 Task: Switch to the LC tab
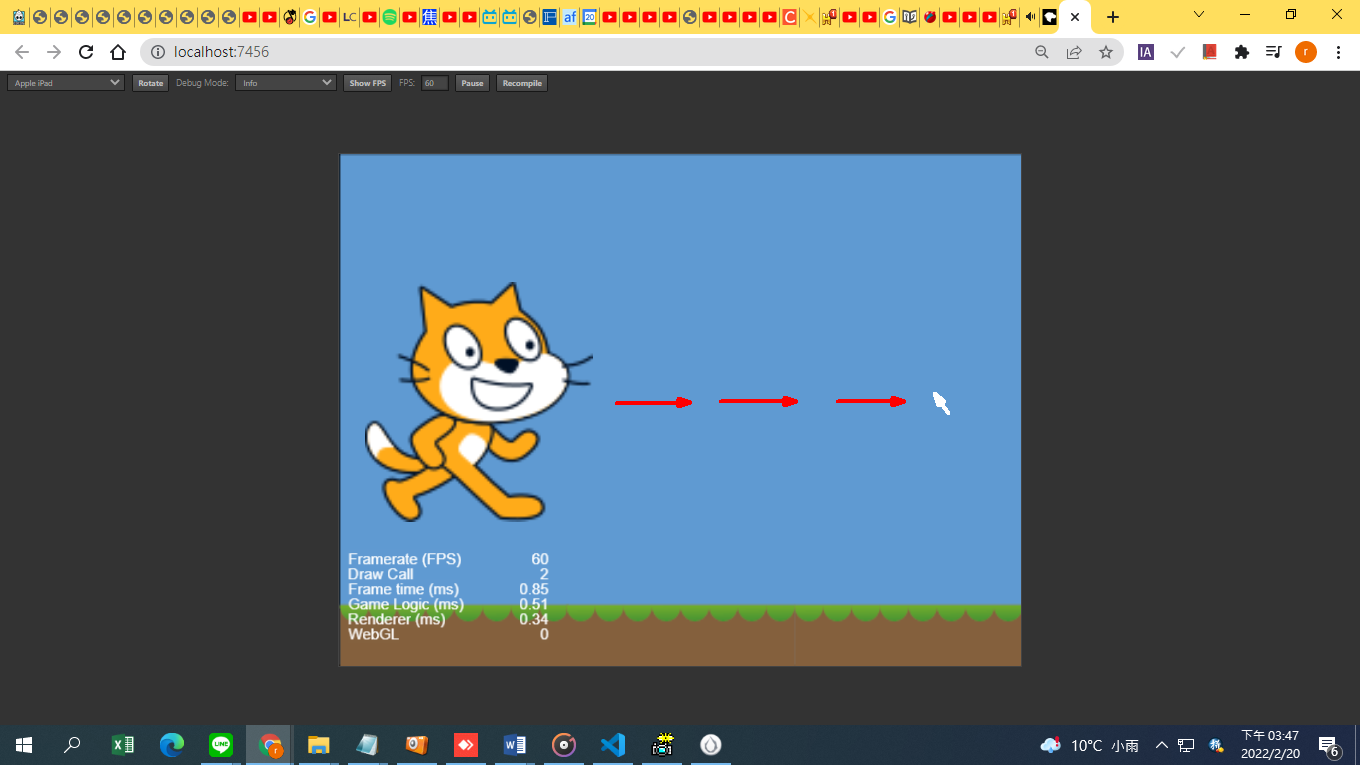point(349,17)
